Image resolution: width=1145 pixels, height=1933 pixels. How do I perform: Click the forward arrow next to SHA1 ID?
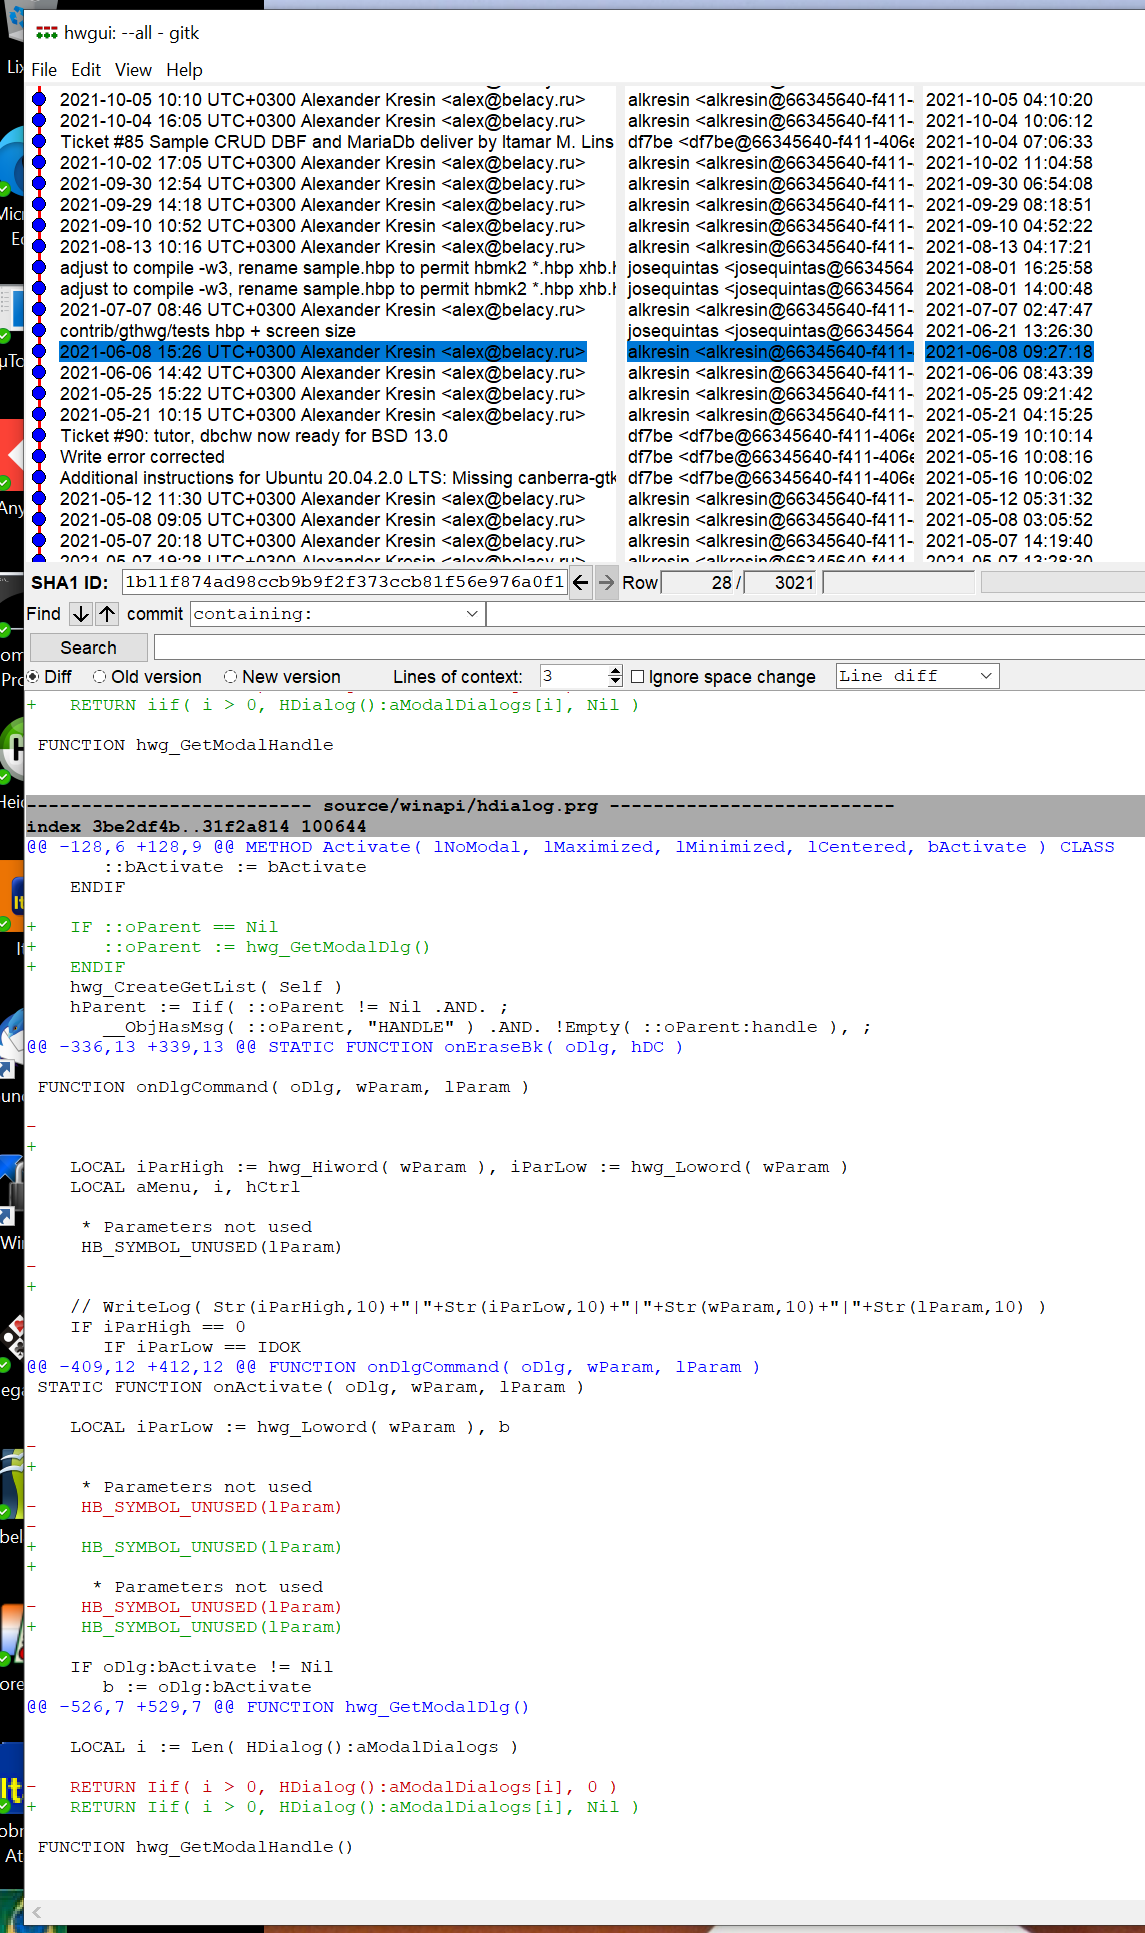pyautogui.click(x=607, y=582)
